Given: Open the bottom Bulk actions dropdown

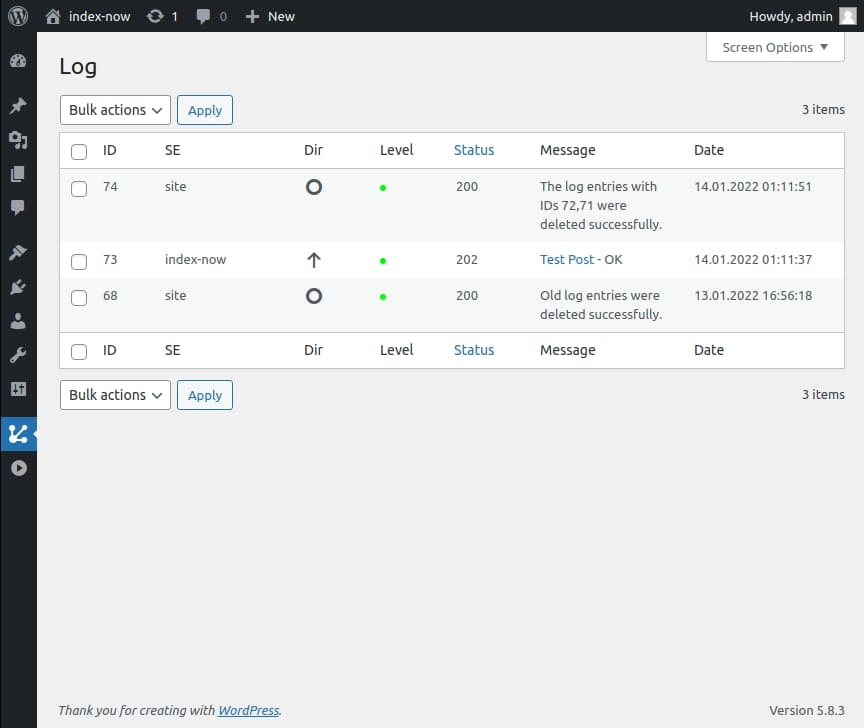Looking at the screenshot, I should click(115, 395).
